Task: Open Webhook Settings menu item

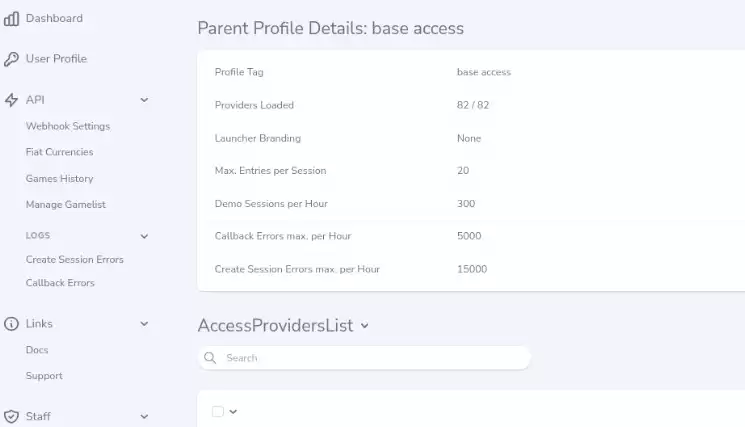Action: (68, 126)
